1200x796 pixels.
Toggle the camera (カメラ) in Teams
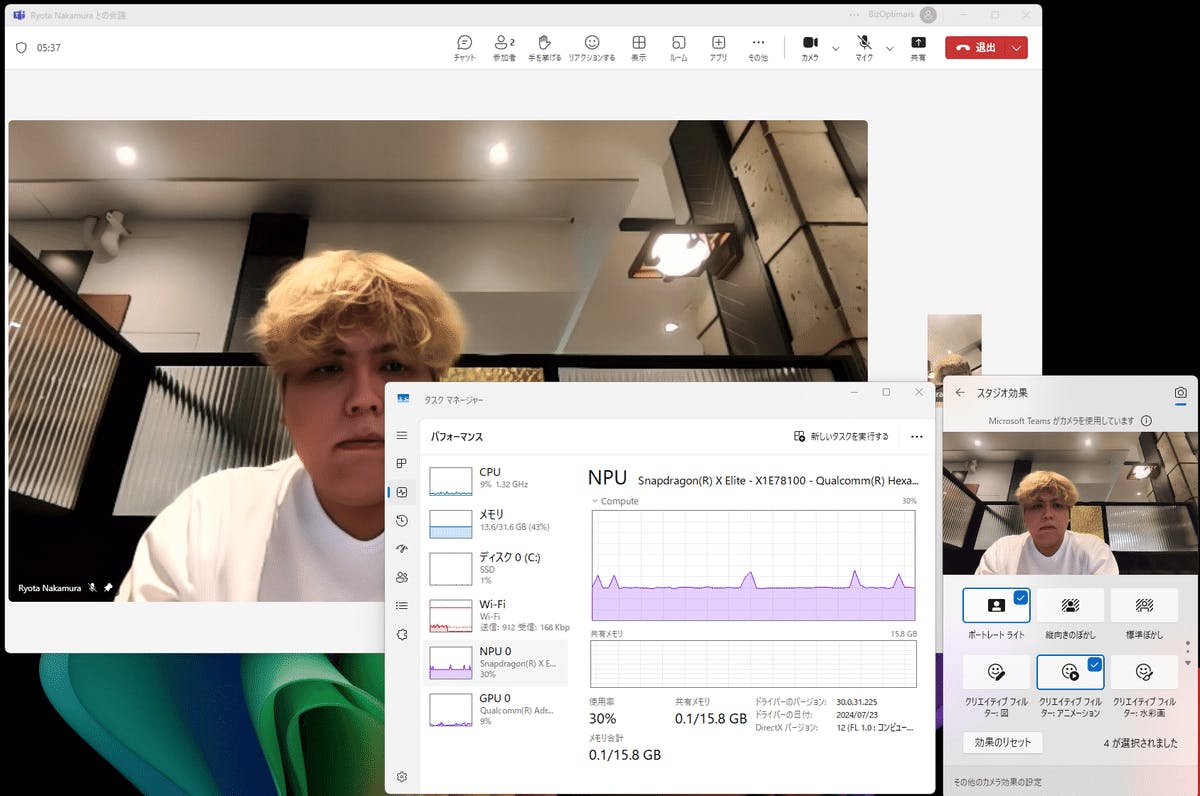(810, 48)
